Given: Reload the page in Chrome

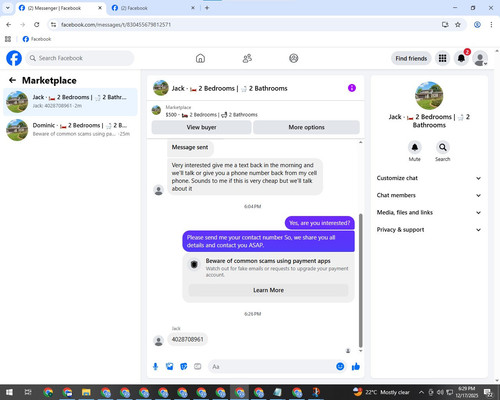Looking at the screenshot, I should pyautogui.click(x=37, y=25).
